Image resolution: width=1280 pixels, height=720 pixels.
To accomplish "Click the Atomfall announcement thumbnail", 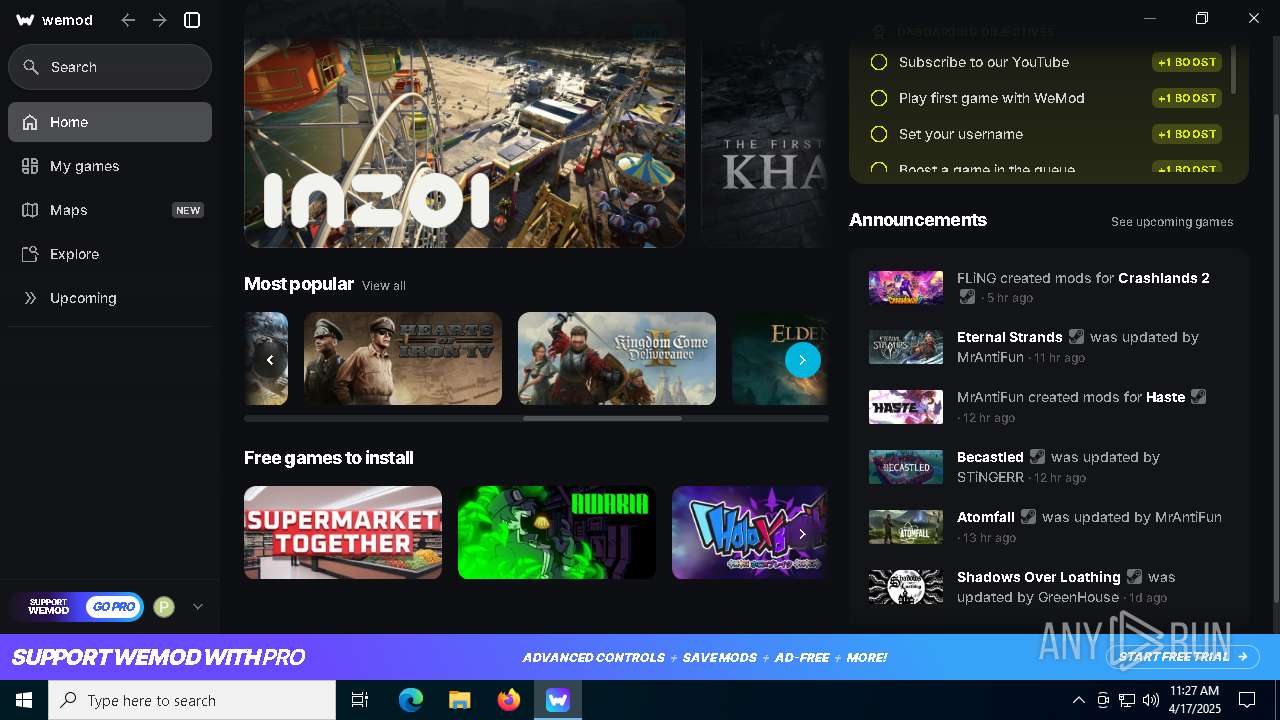I will (906, 527).
